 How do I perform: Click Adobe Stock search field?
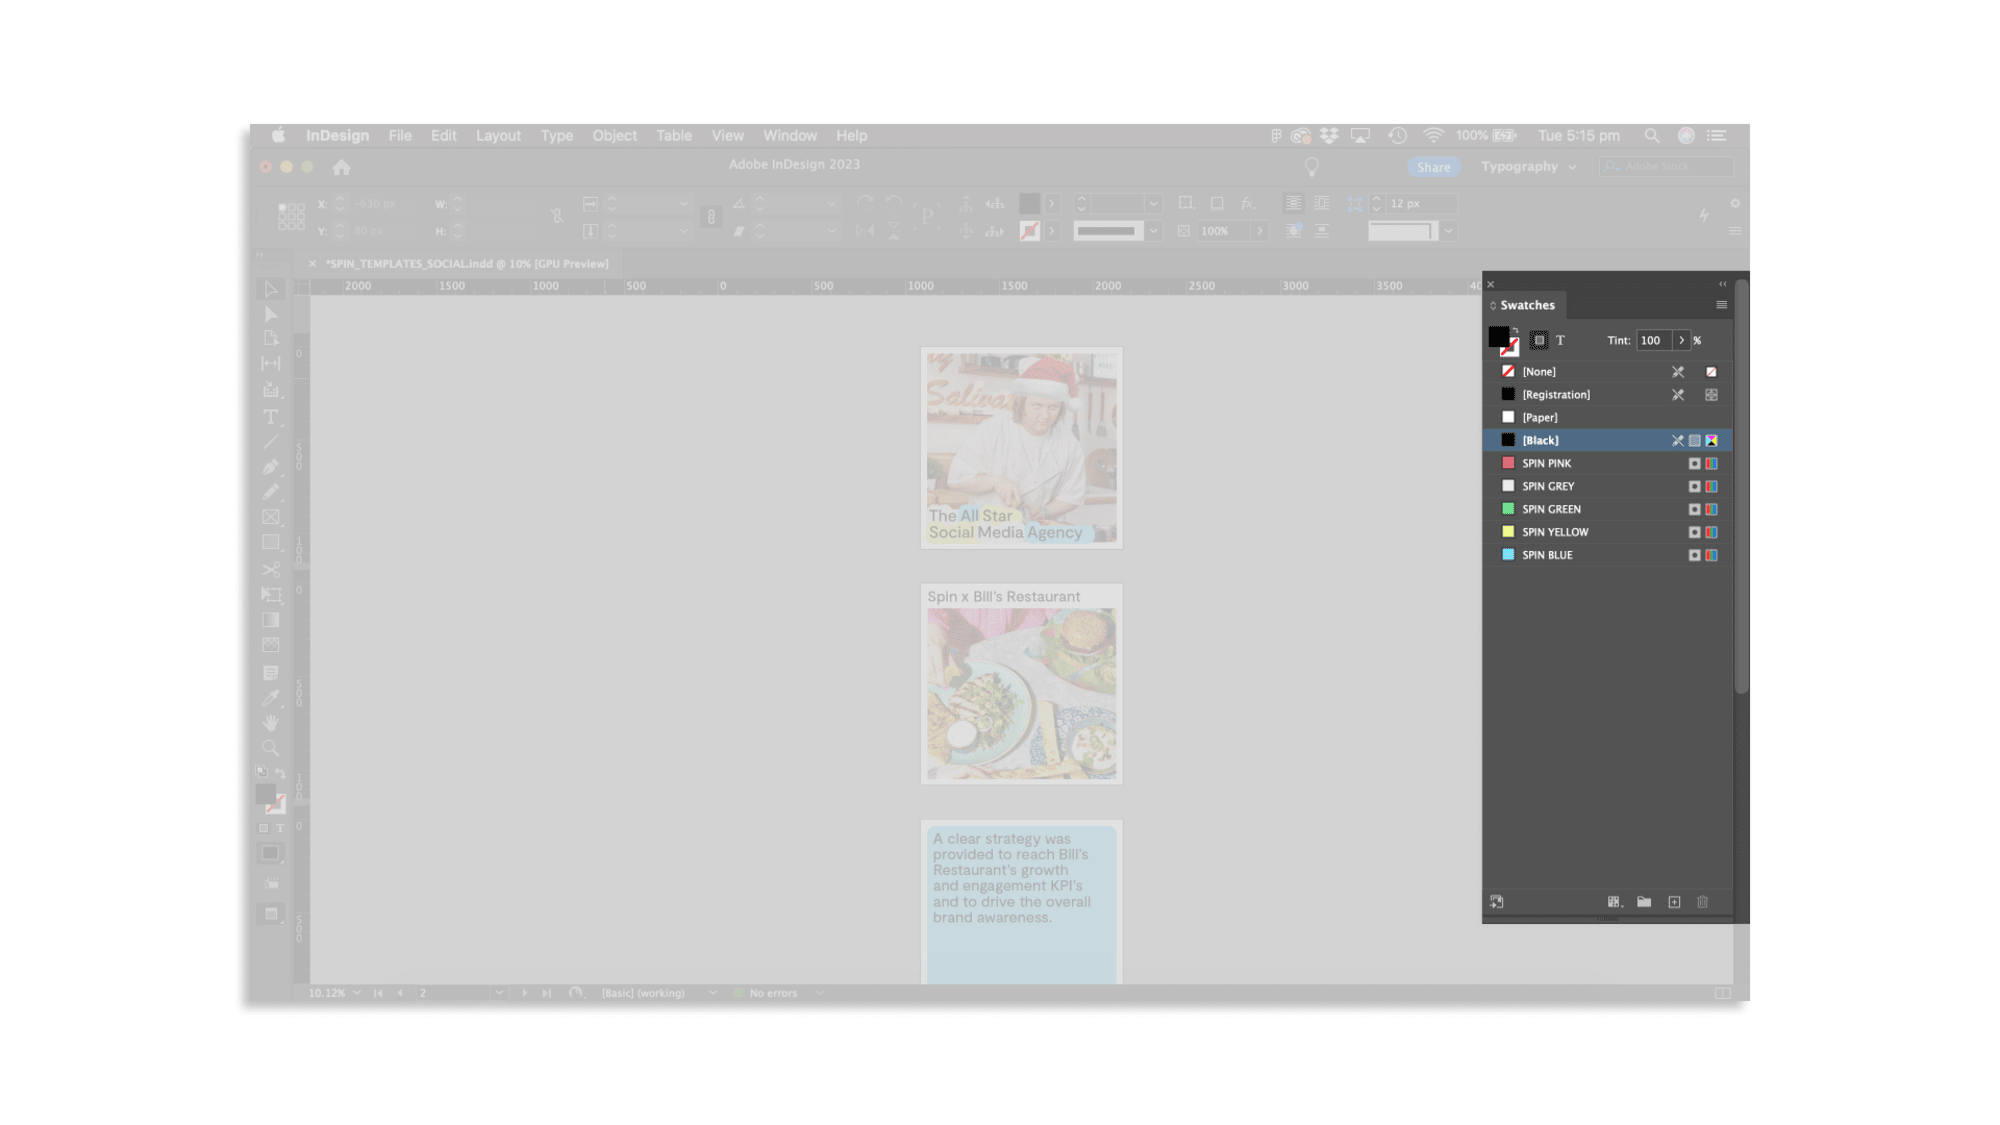pos(1665,166)
